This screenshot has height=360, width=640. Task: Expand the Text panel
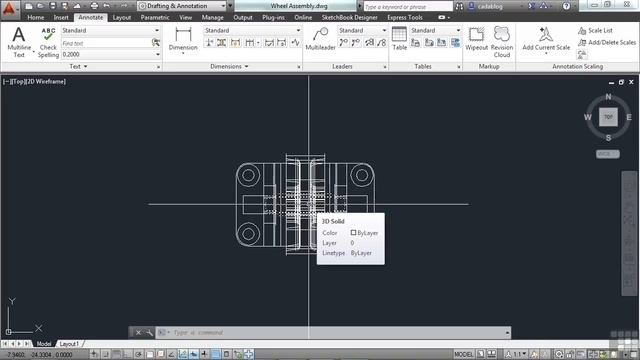click(78, 67)
